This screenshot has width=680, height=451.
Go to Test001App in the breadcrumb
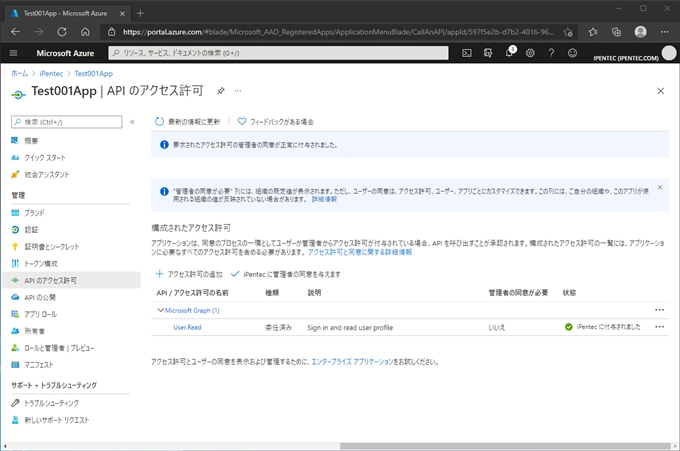pos(94,74)
